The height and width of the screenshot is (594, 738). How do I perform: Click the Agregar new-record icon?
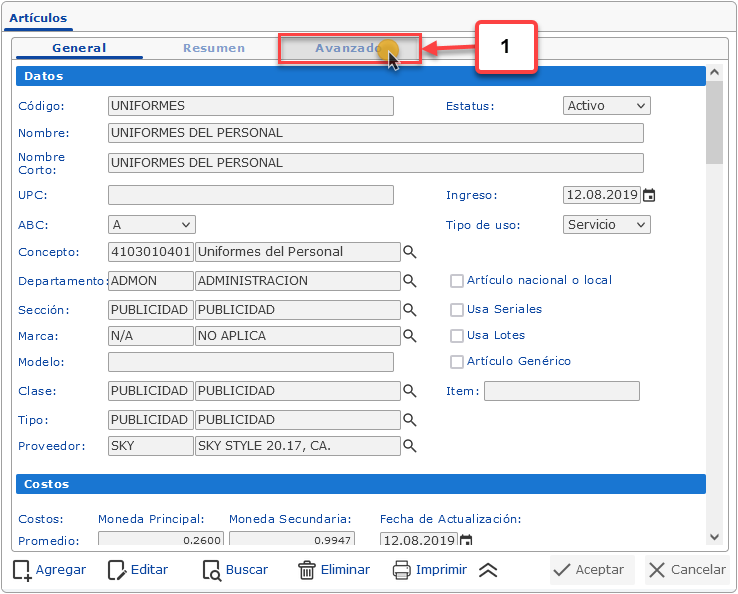(22, 570)
